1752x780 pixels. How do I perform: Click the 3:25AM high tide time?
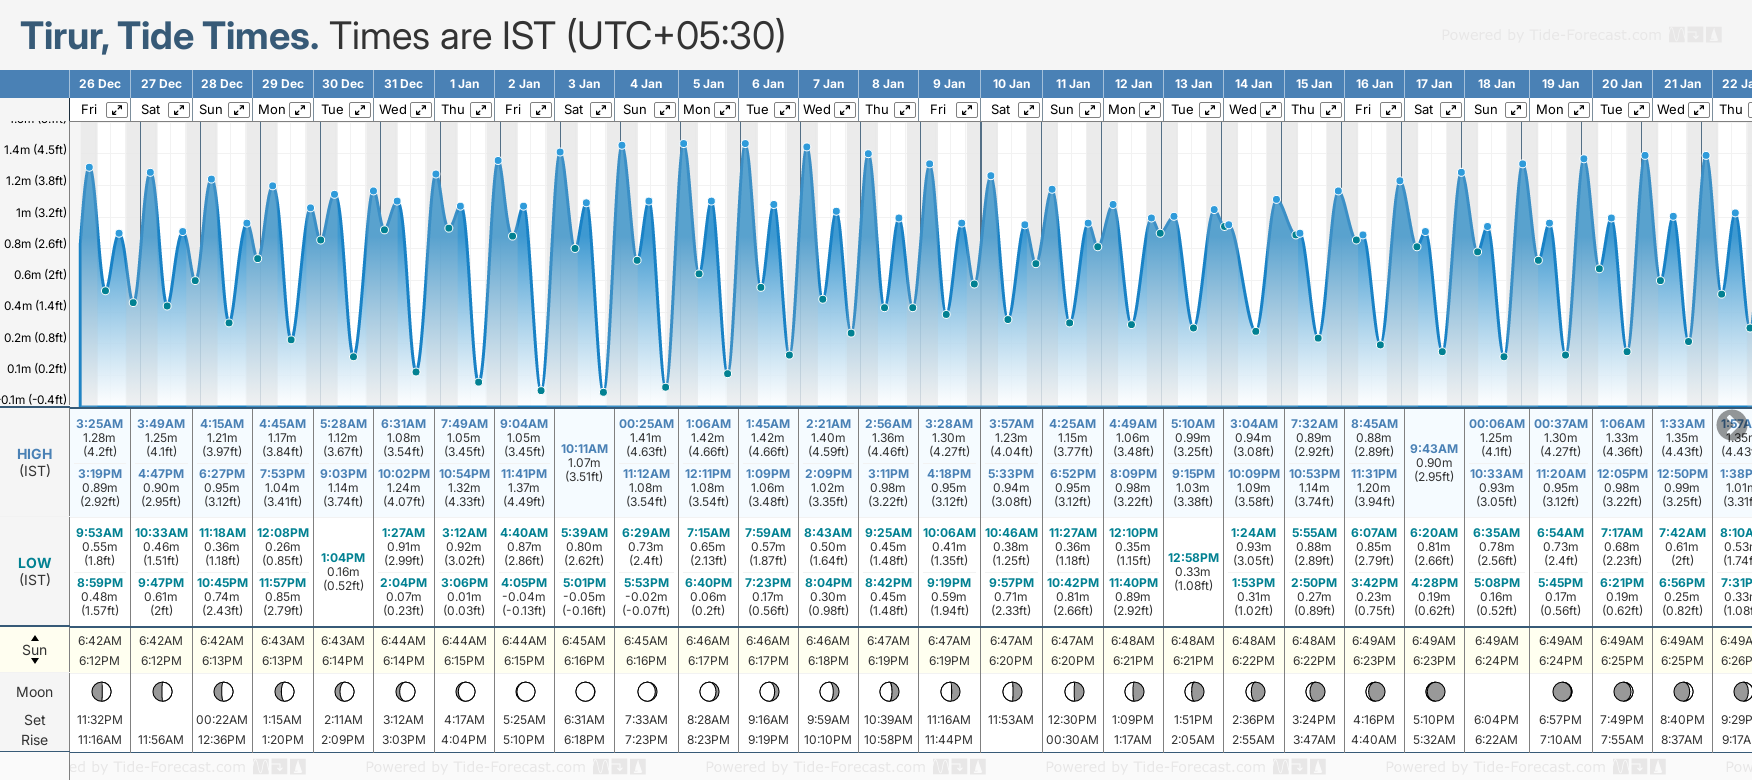point(99,424)
